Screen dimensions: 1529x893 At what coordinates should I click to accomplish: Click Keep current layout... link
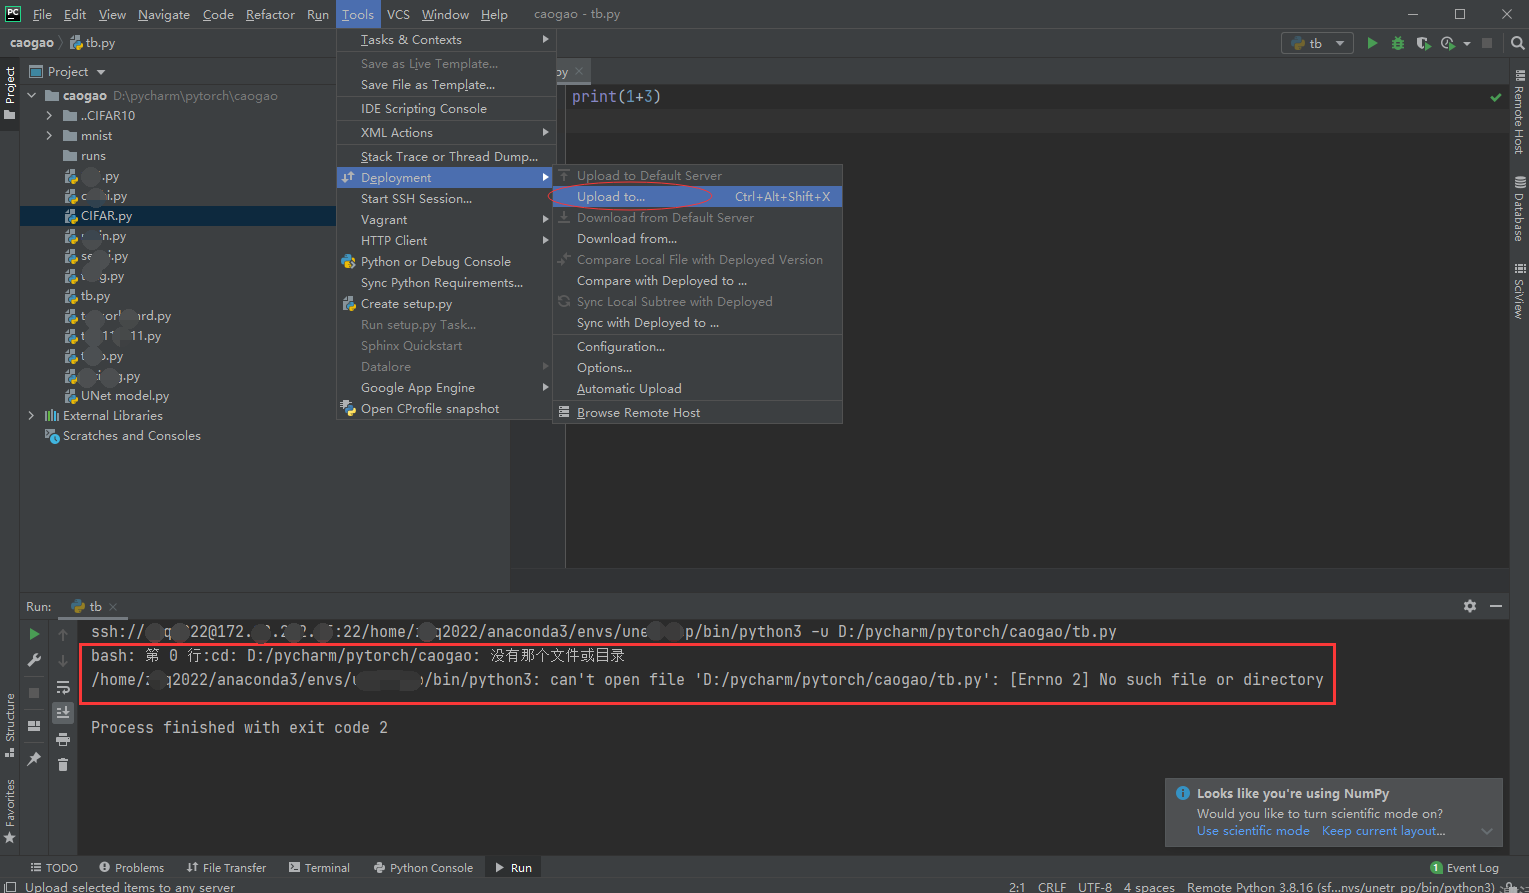tap(1383, 831)
